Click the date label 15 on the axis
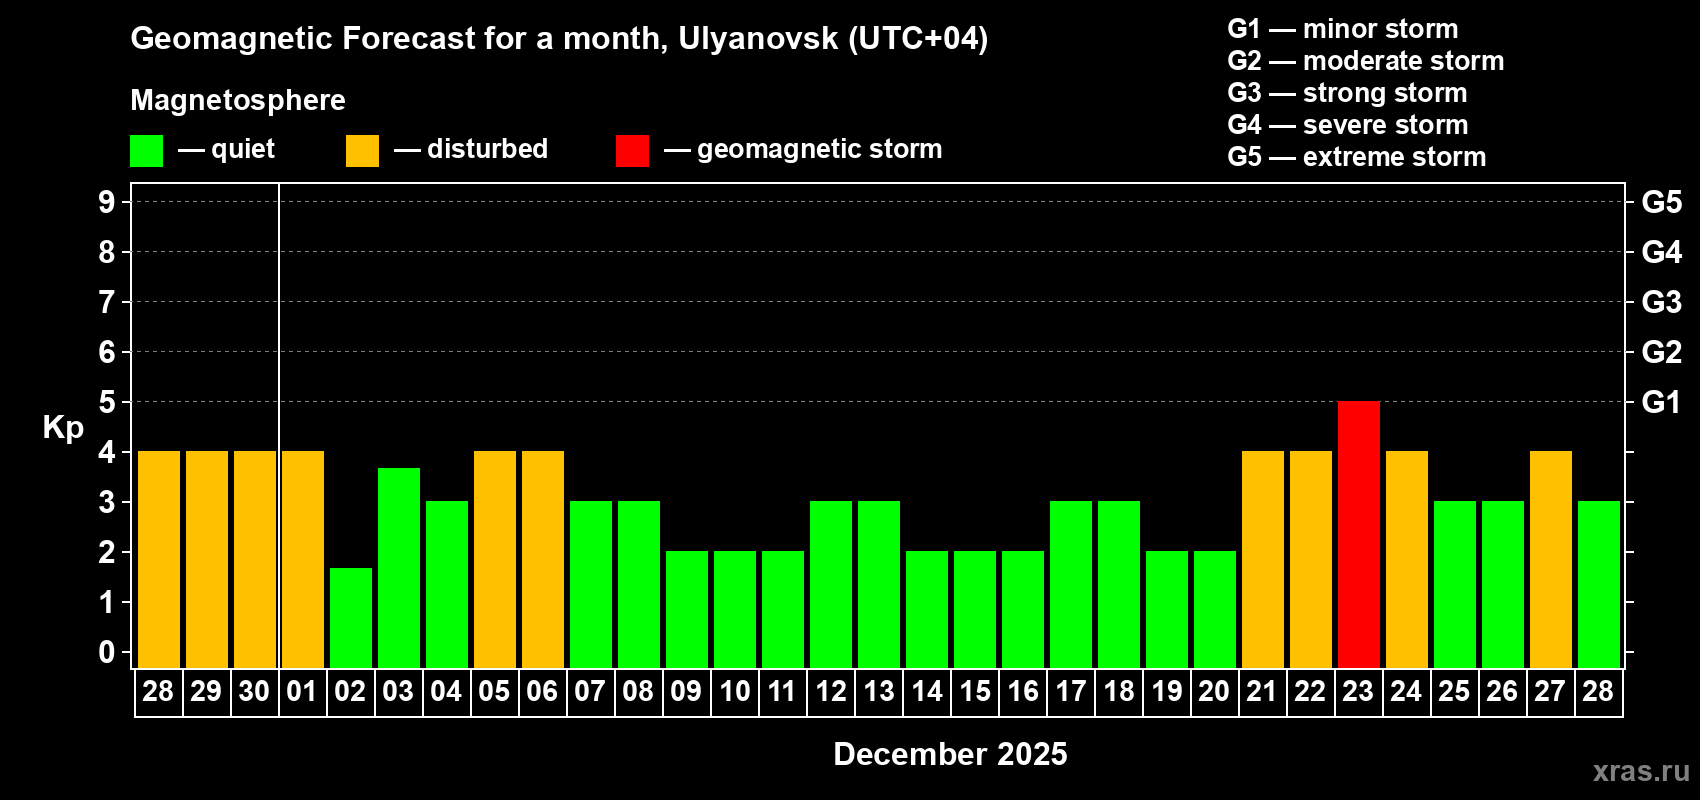This screenshot has height=800, width=1700. [975, 692]
